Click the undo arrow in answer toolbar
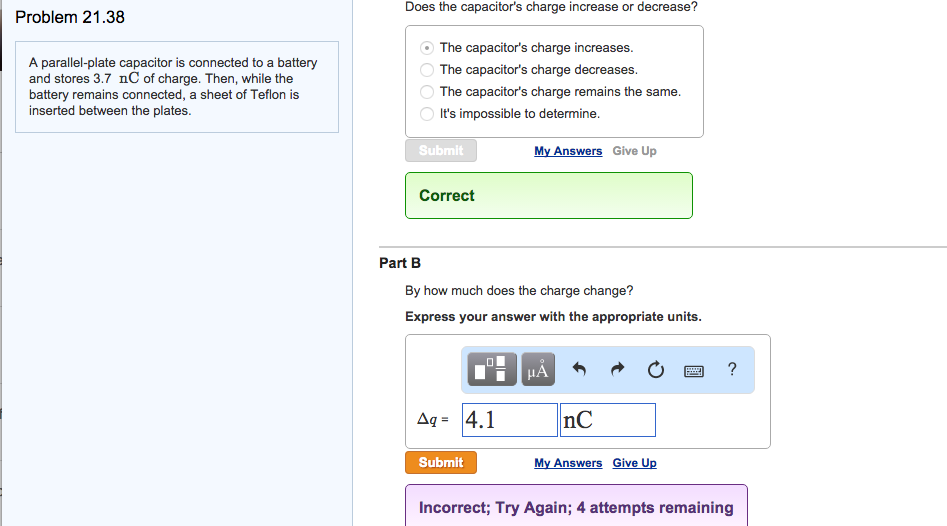Screen dimensions: 947x526 click(579, 370)
